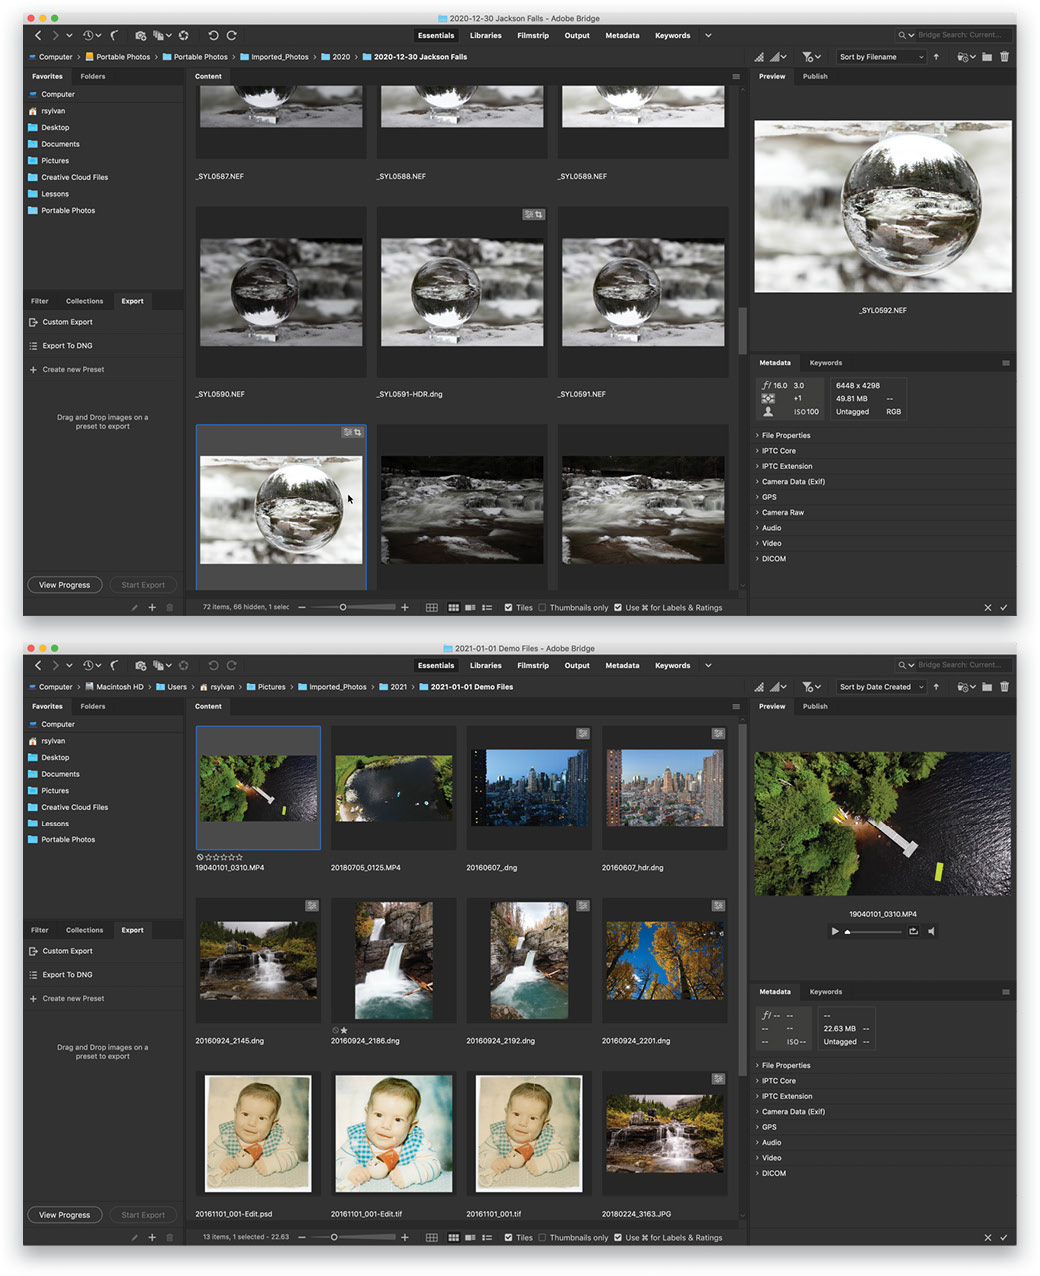Enable the Thumbnails only checkbox
Screen dimensions: 1040x1276
coord(542,607)
